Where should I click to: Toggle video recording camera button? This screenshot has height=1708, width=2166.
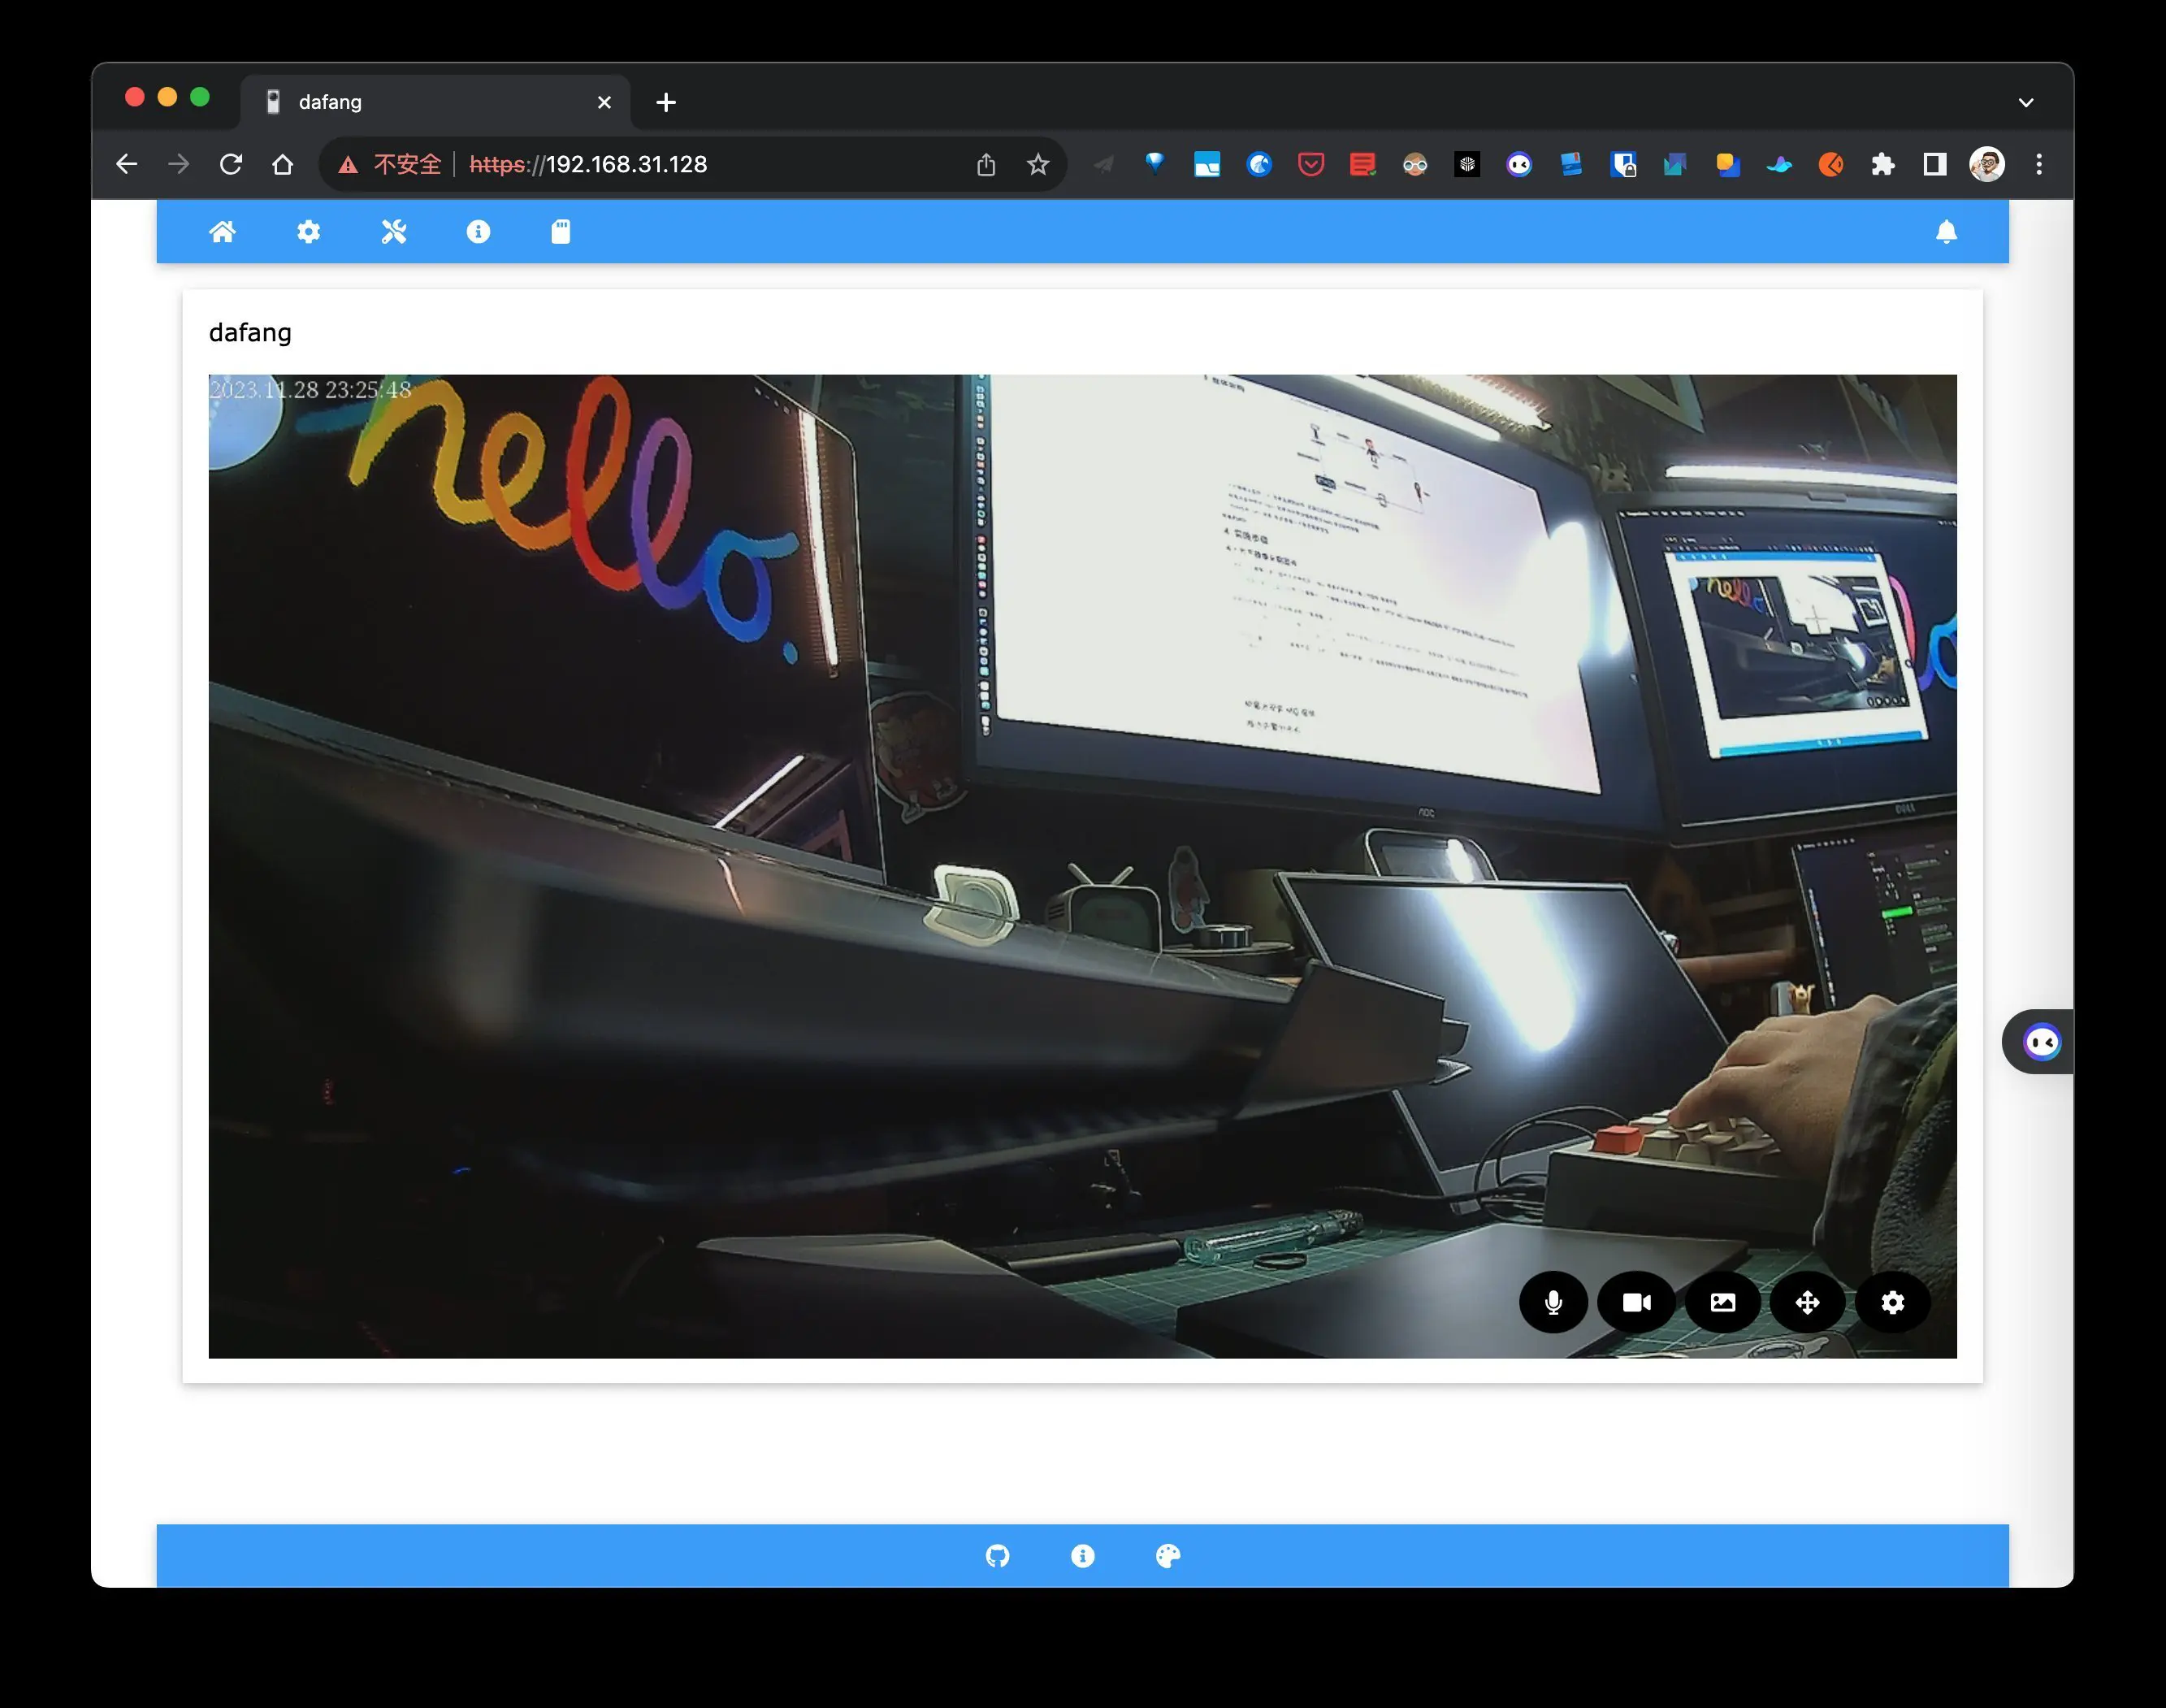[1636, 1302]
